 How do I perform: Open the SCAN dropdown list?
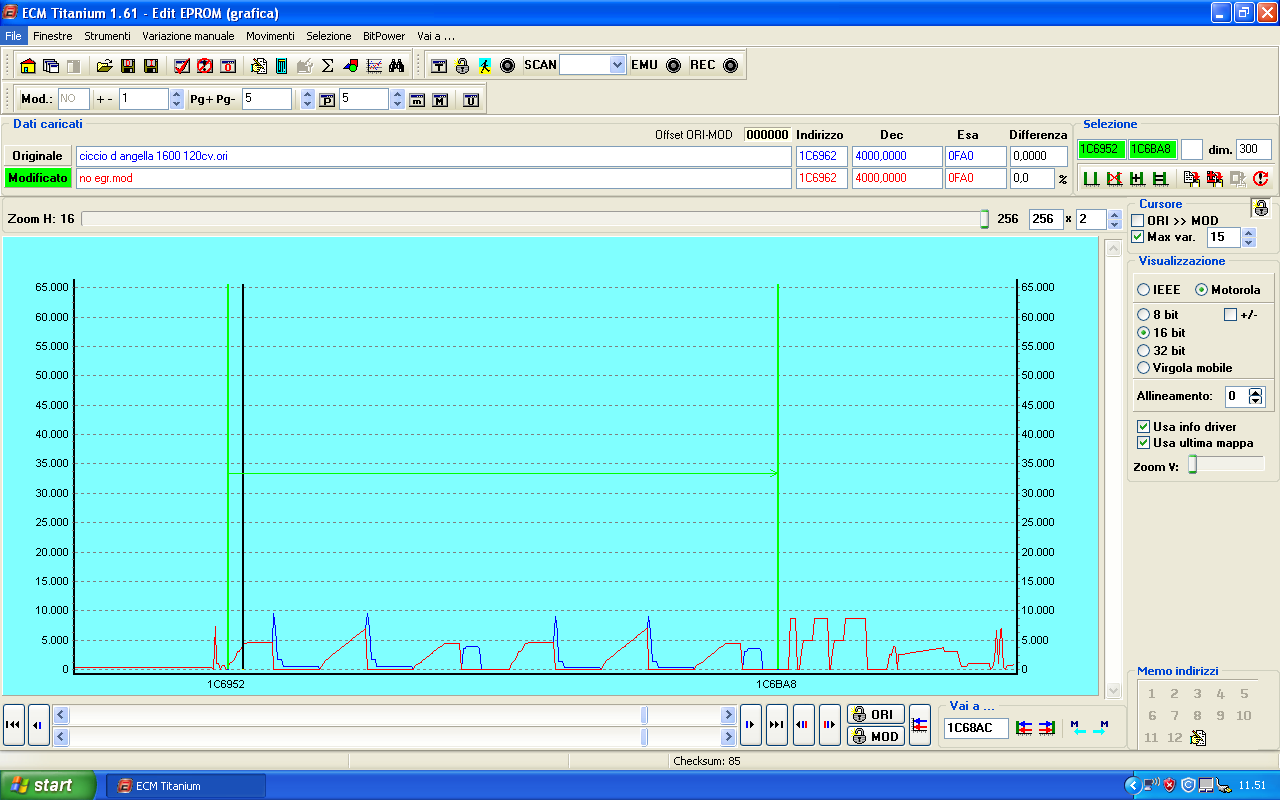(x=616, y=65)
